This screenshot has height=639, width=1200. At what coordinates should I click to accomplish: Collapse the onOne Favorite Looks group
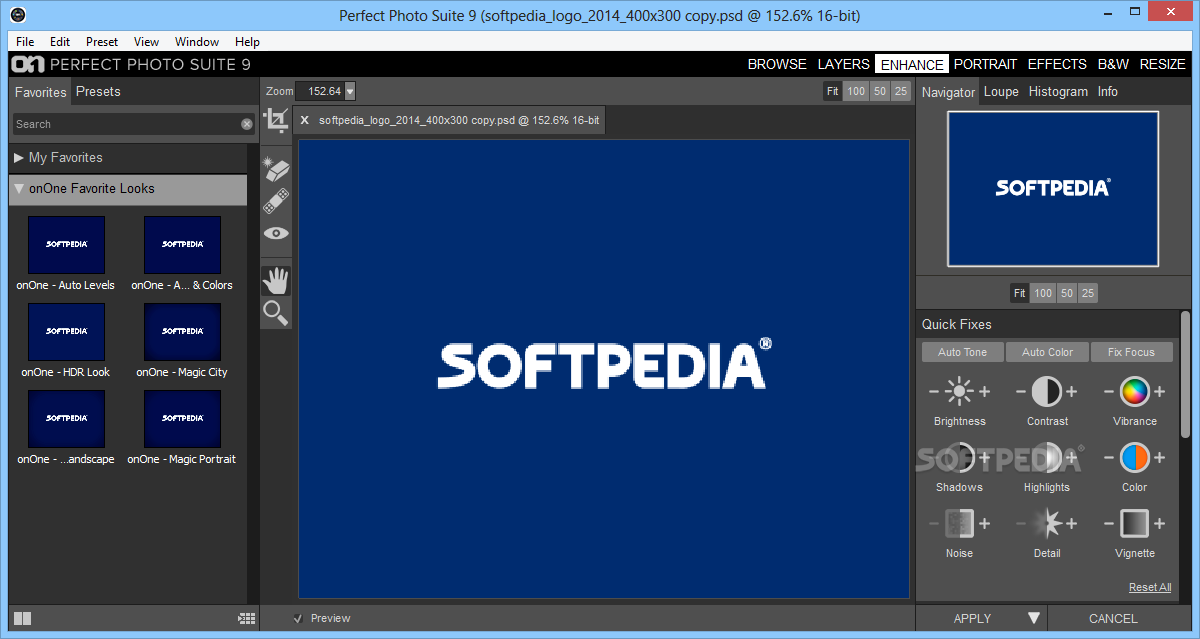[x=19, y=188]
